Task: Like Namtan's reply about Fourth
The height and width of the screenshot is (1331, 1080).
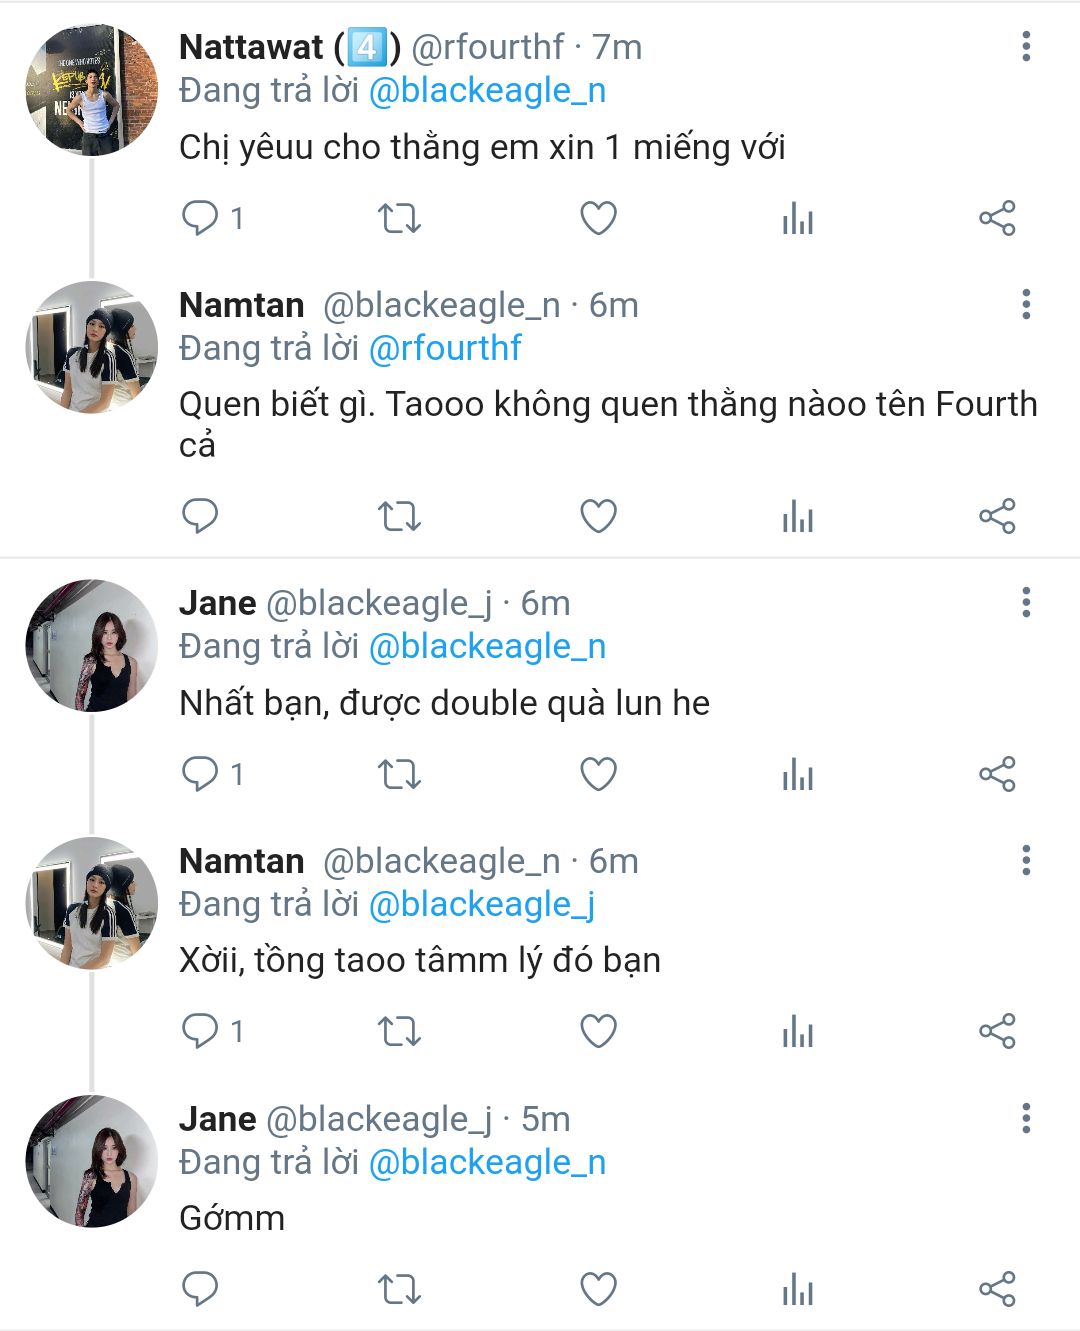Action: [598, 516]
